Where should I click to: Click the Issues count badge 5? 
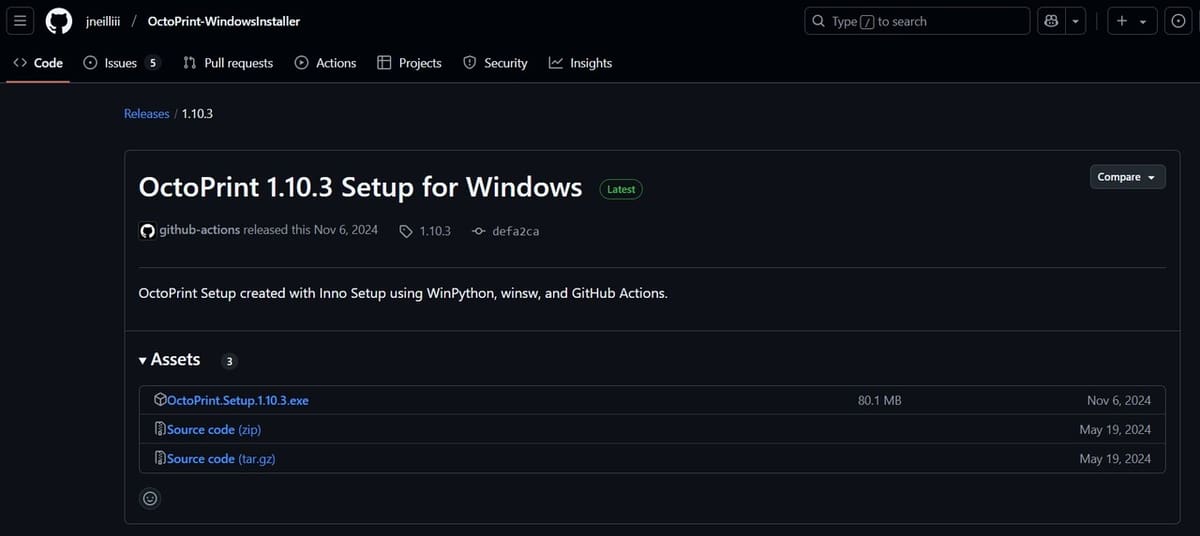(x=153, y=63)
